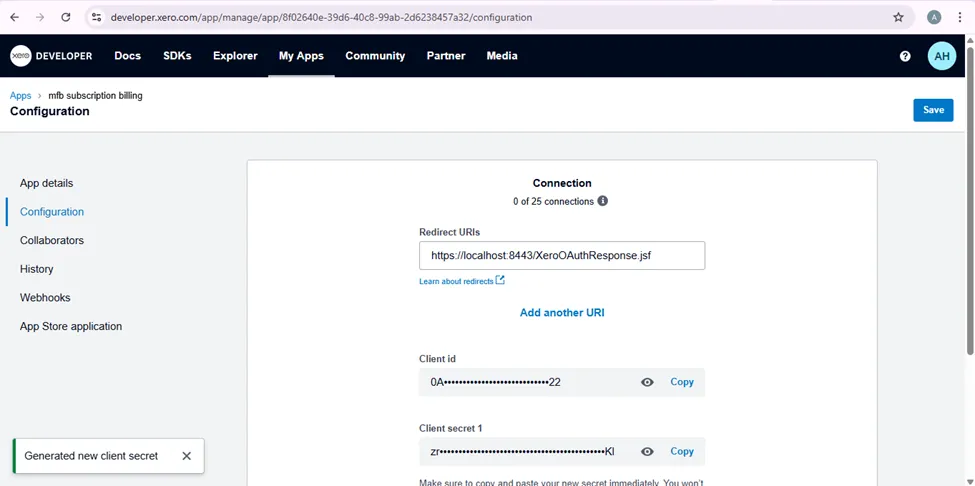975x486 pixels.
Task: Open My Apps in the top navigation
Action: coord(302,56)
